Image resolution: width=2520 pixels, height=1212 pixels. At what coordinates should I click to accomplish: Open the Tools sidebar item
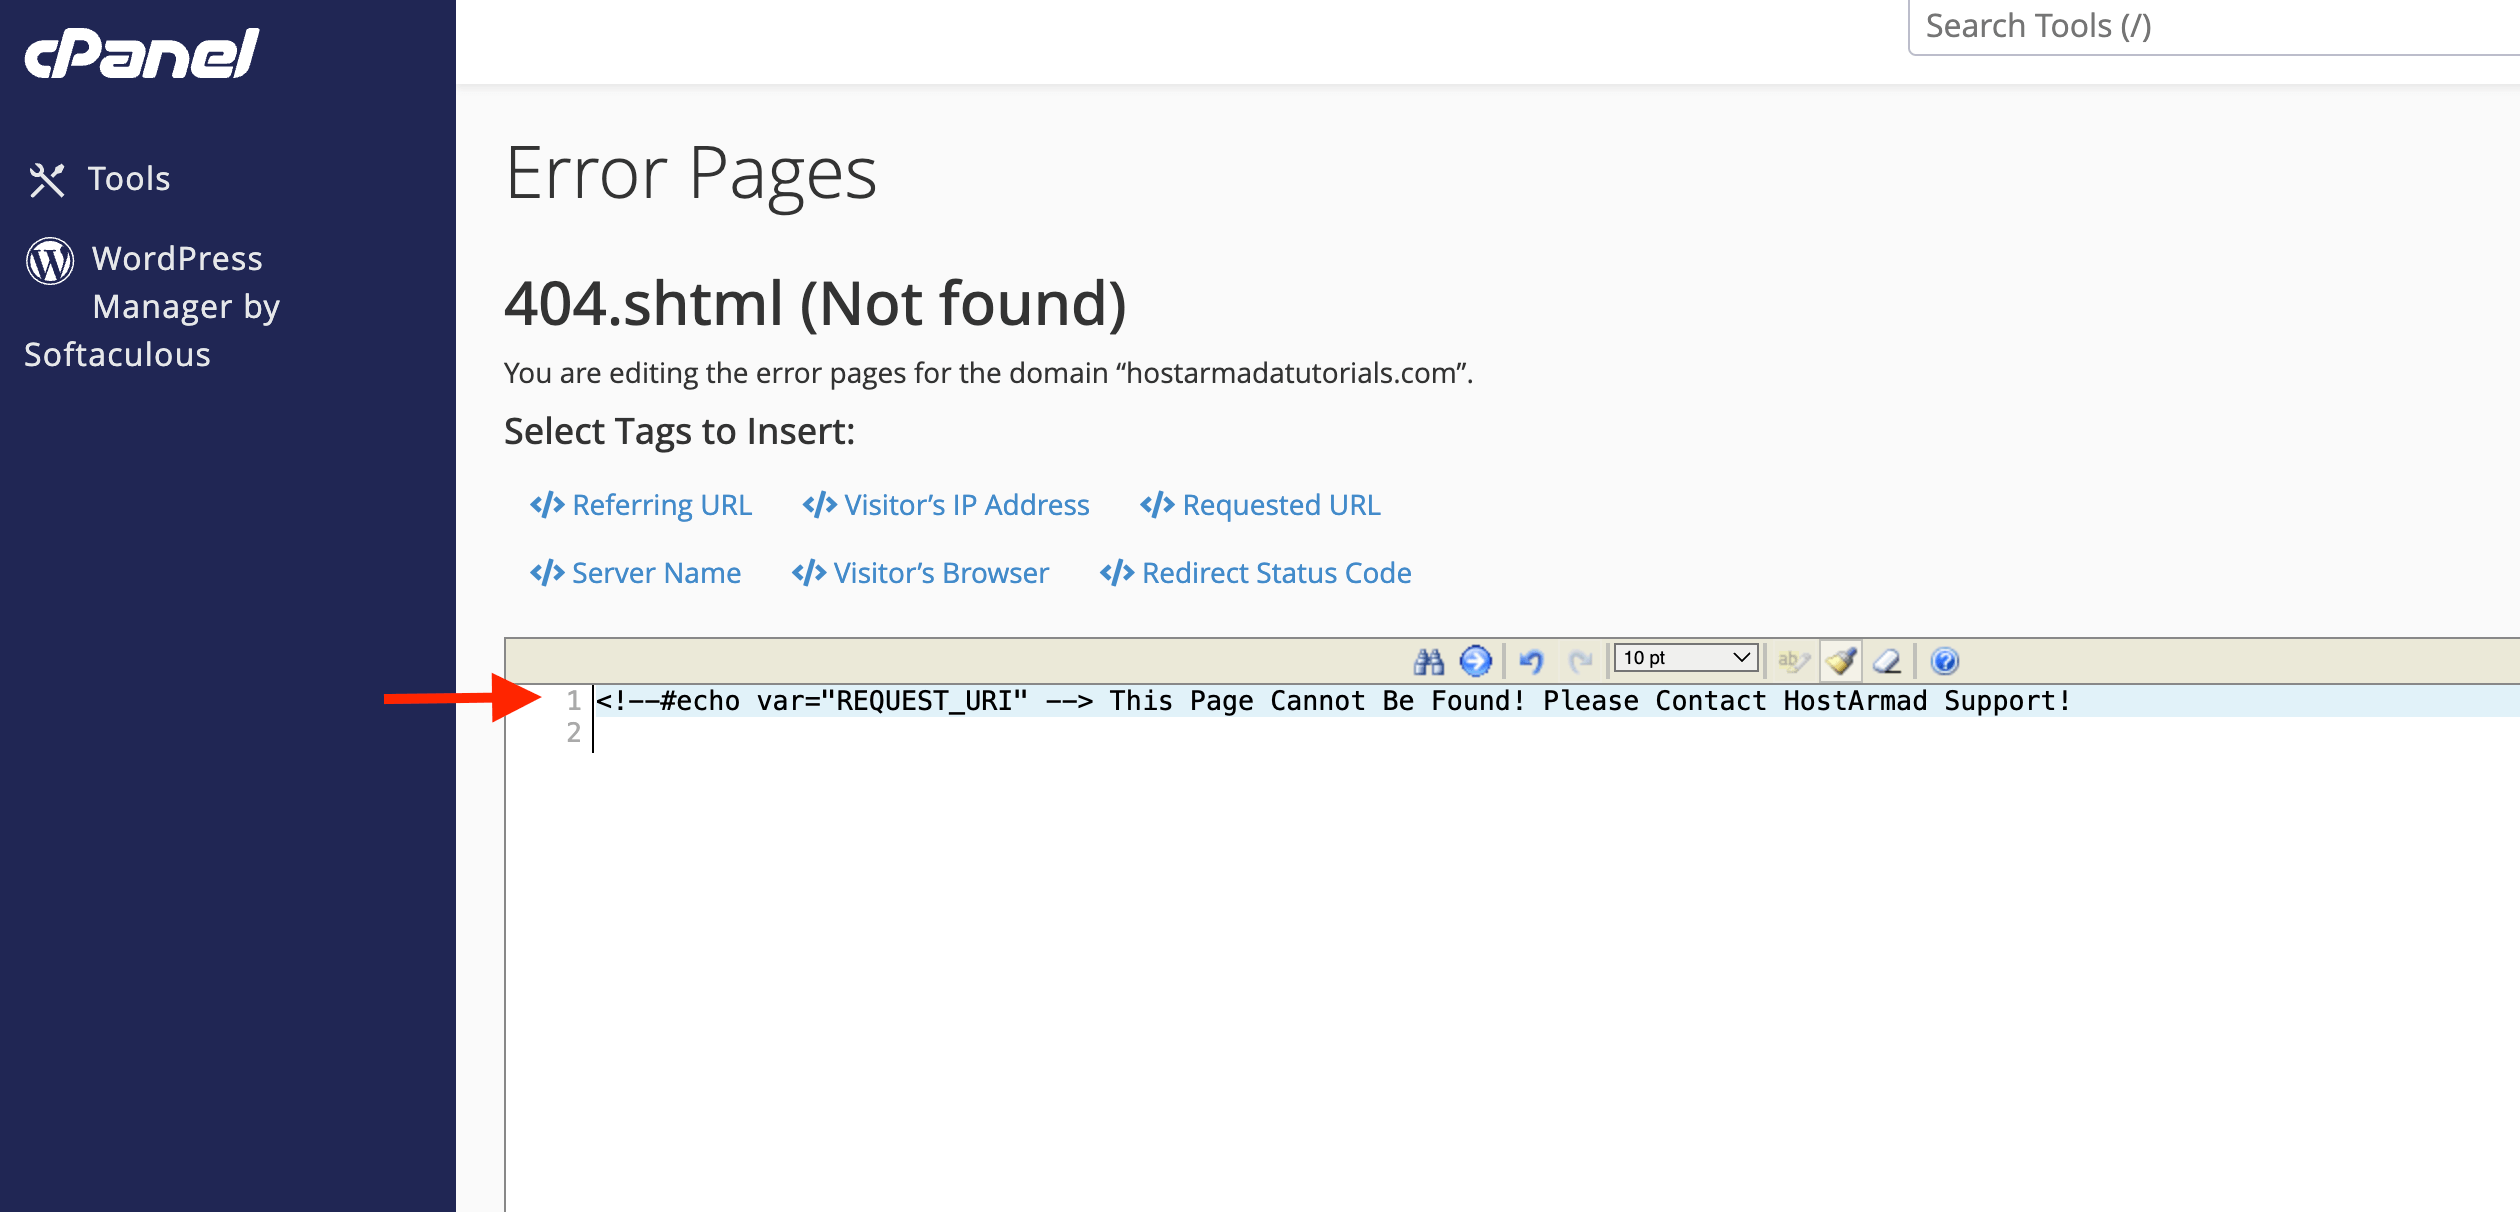click(x=100, y=179)
